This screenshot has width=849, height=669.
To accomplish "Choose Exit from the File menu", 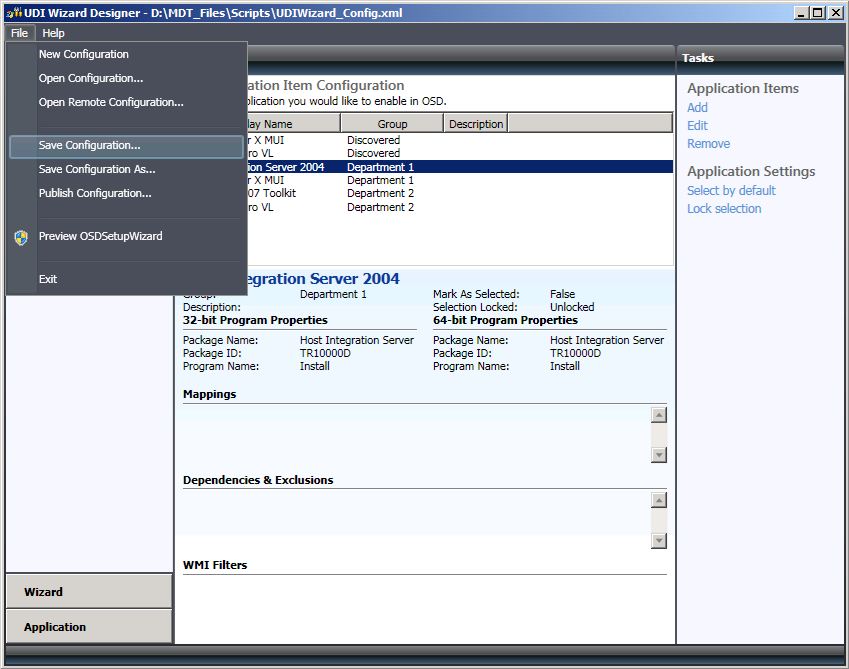I will [48, 279].
